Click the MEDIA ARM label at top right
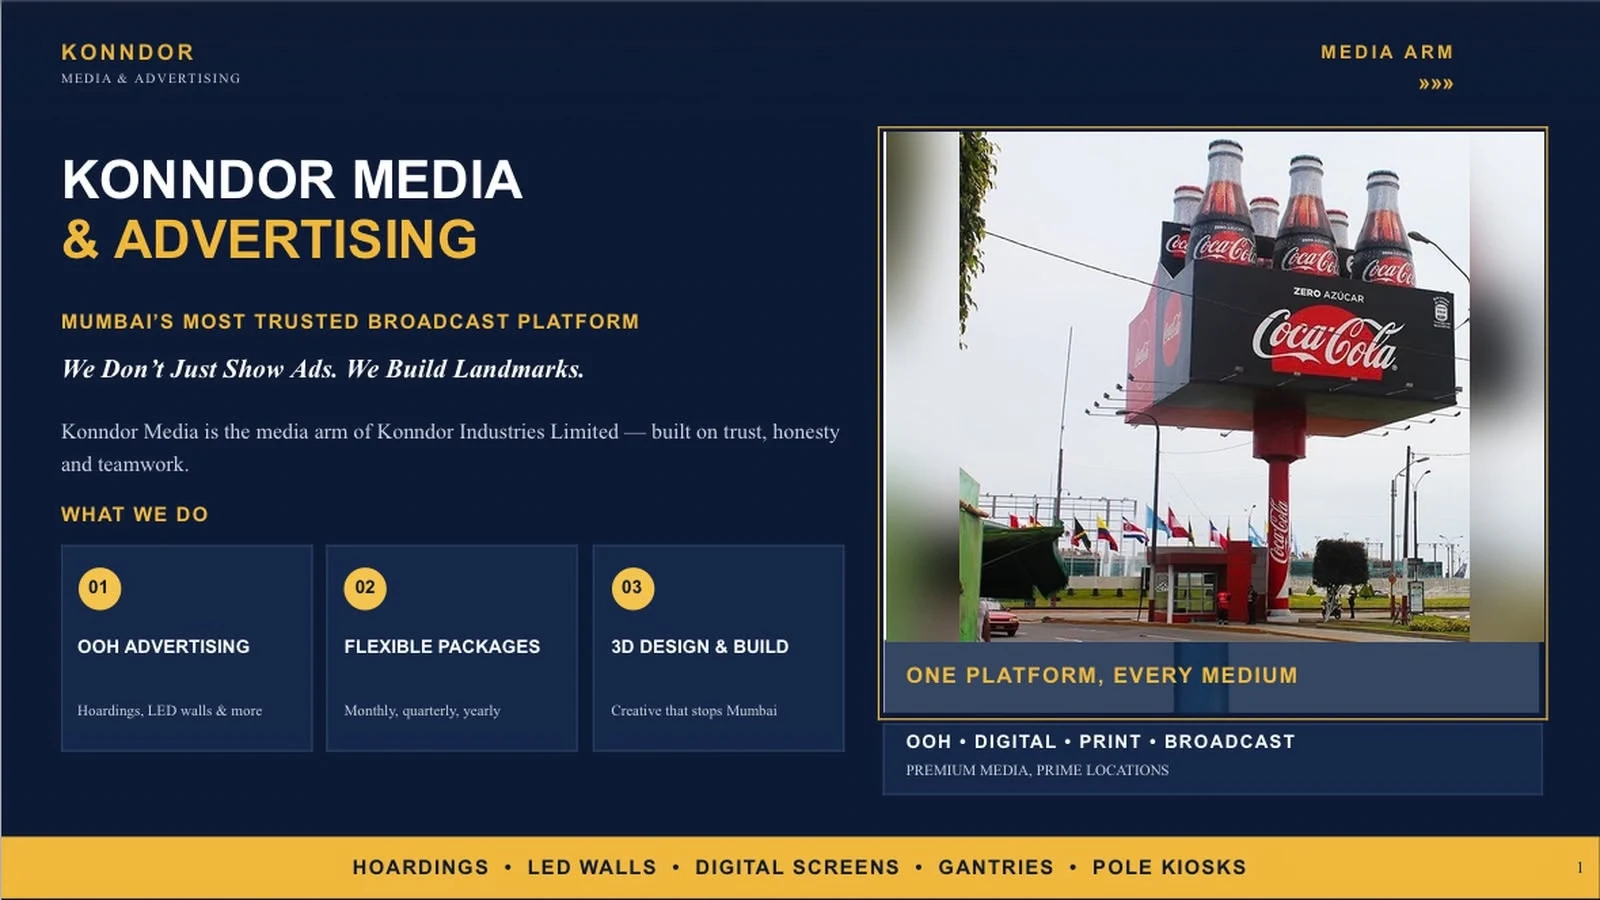The width and height of the screenshot is (1600, 900). coord(1387,52)
